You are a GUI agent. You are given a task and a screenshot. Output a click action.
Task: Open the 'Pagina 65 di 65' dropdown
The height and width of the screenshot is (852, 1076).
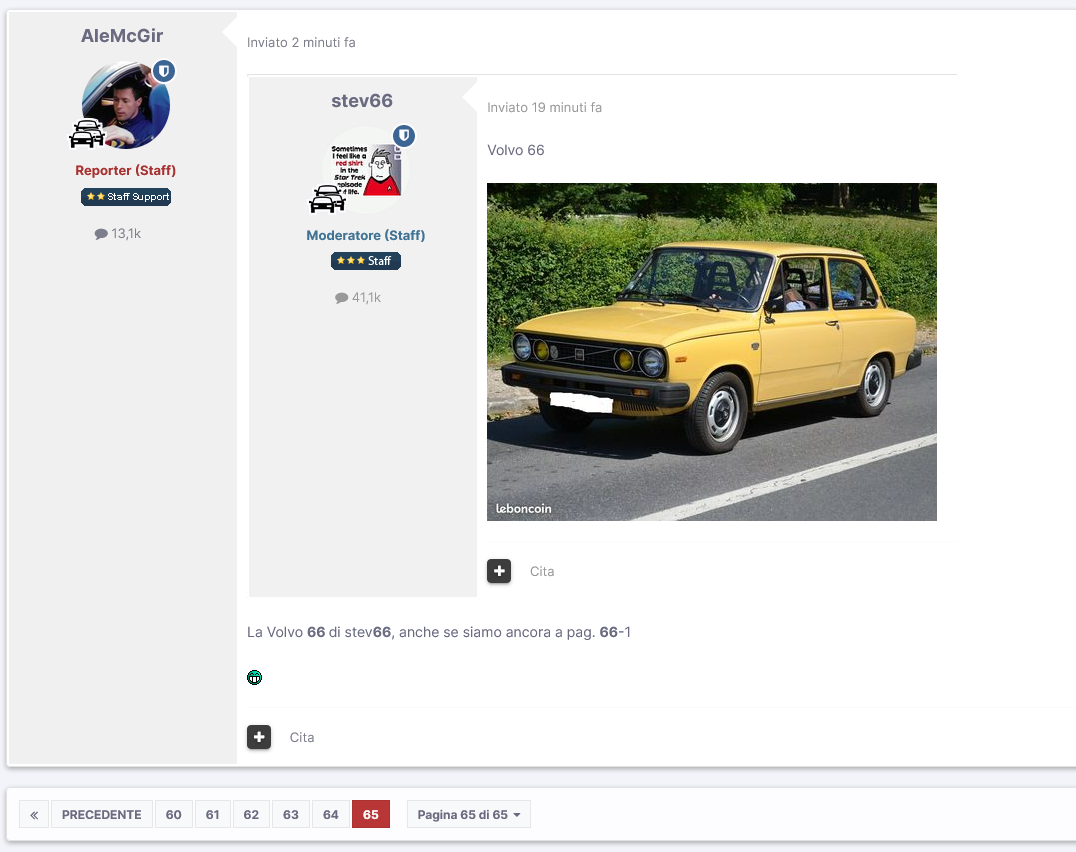click(x=469, y=814)
